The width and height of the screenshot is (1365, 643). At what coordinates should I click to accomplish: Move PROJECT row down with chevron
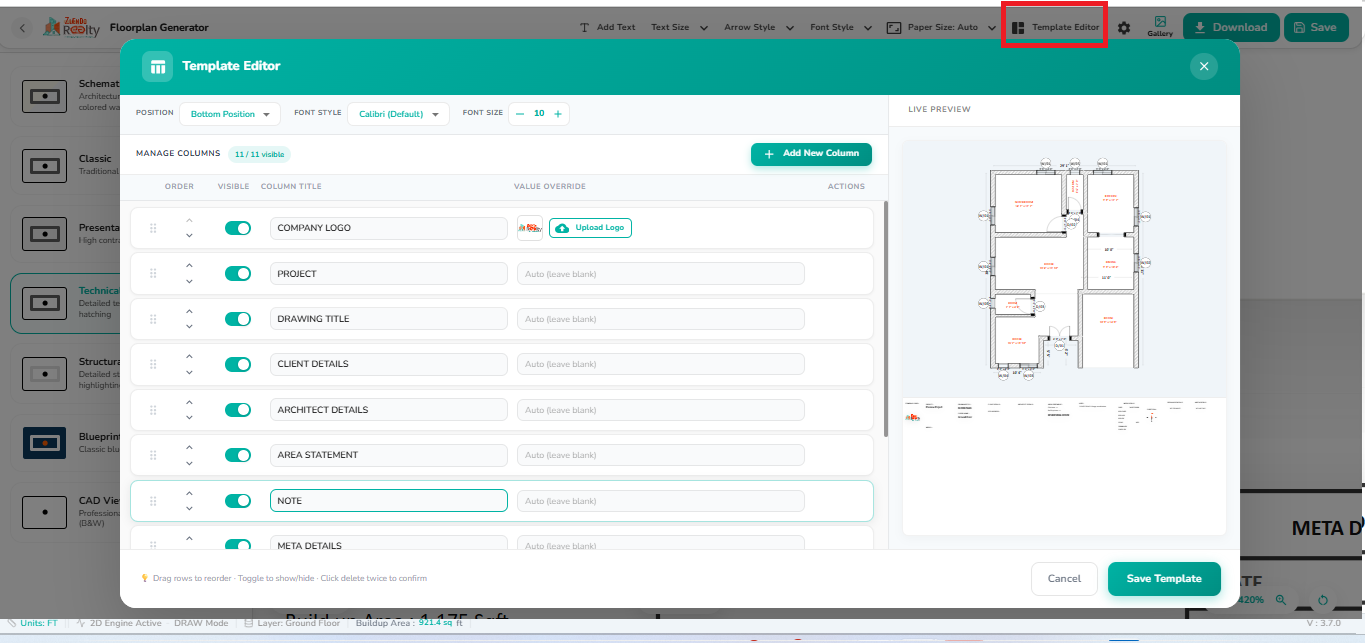[189, 282]
